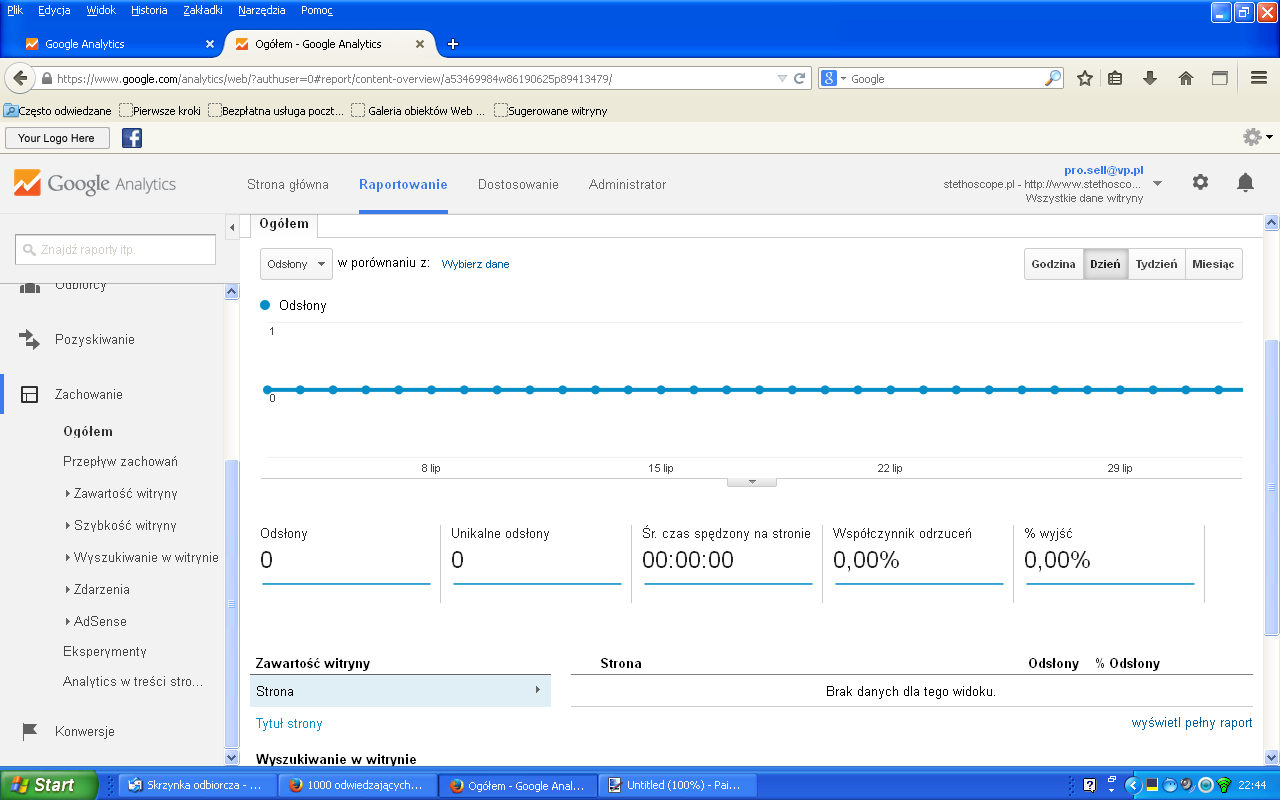Open the toolbar gear options dropdown

click(1257, 137)
